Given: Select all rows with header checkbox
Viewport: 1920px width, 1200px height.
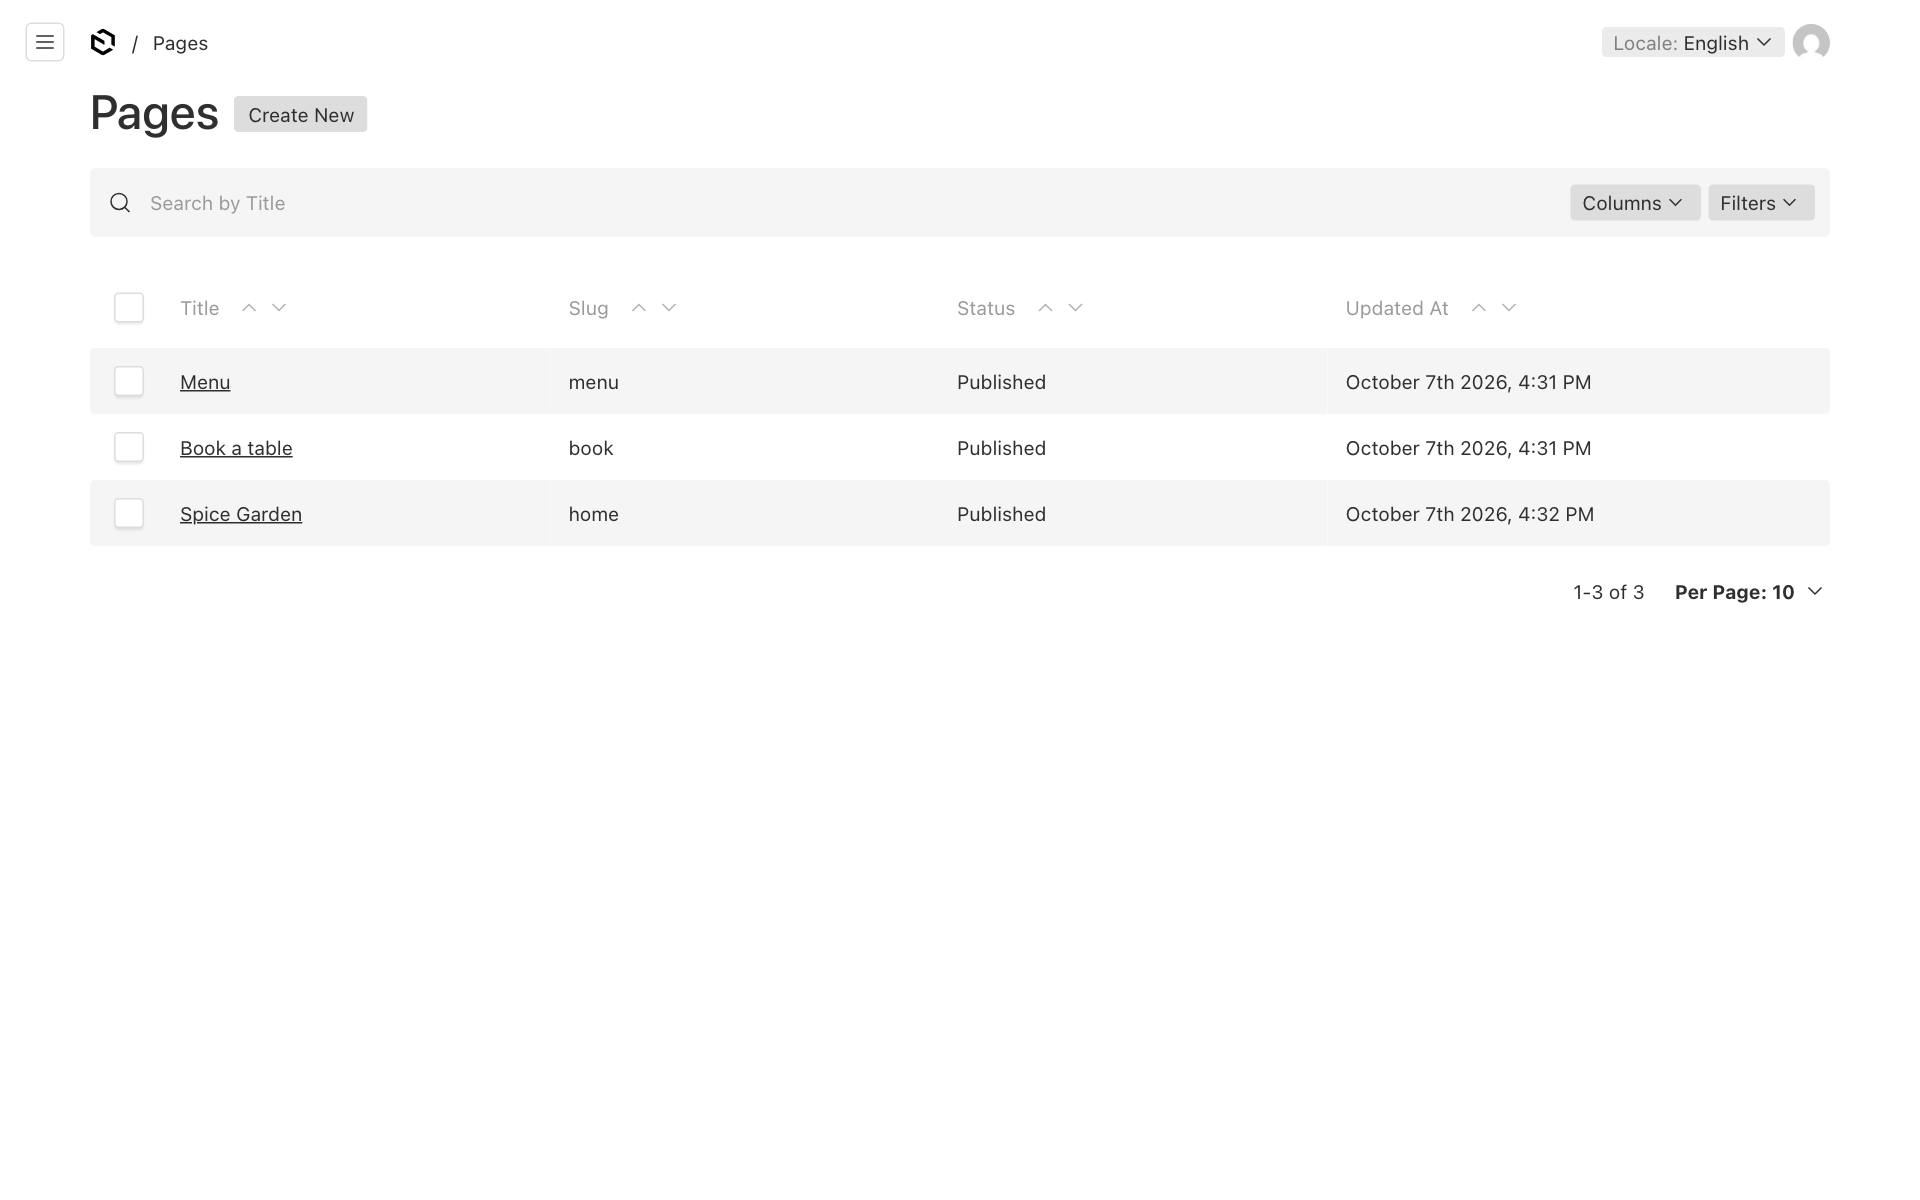Looking at the screenshot, I should click(129, 307).
